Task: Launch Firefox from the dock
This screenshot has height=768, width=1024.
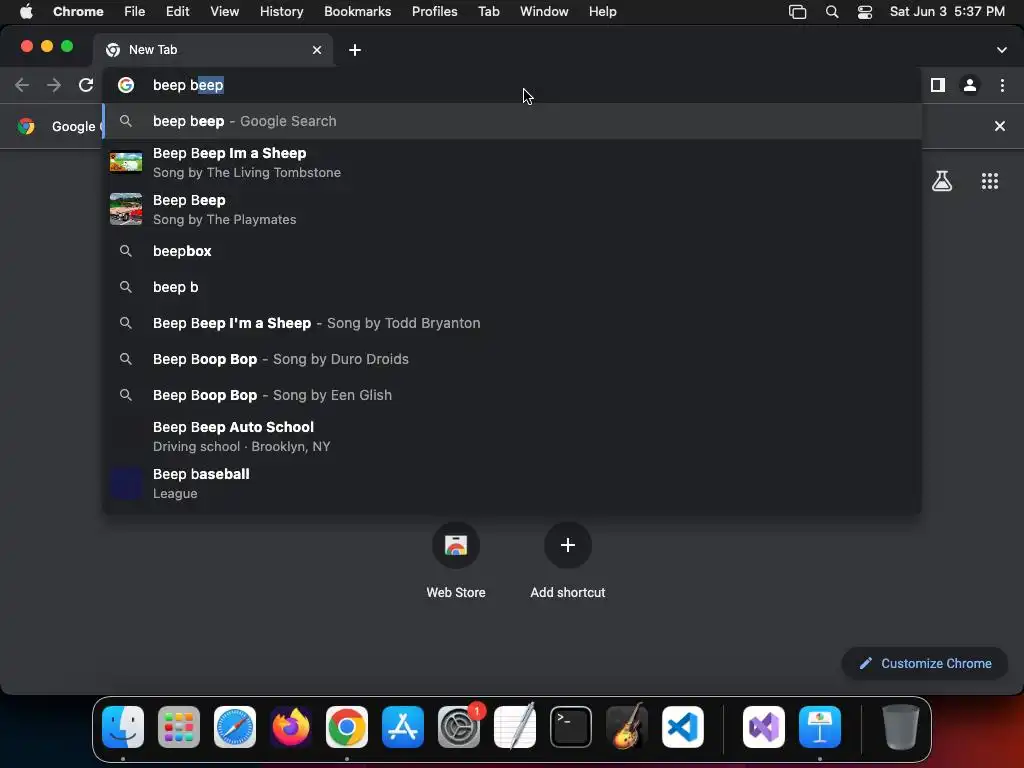Action: pyautogui.click(x=291, y=727)
